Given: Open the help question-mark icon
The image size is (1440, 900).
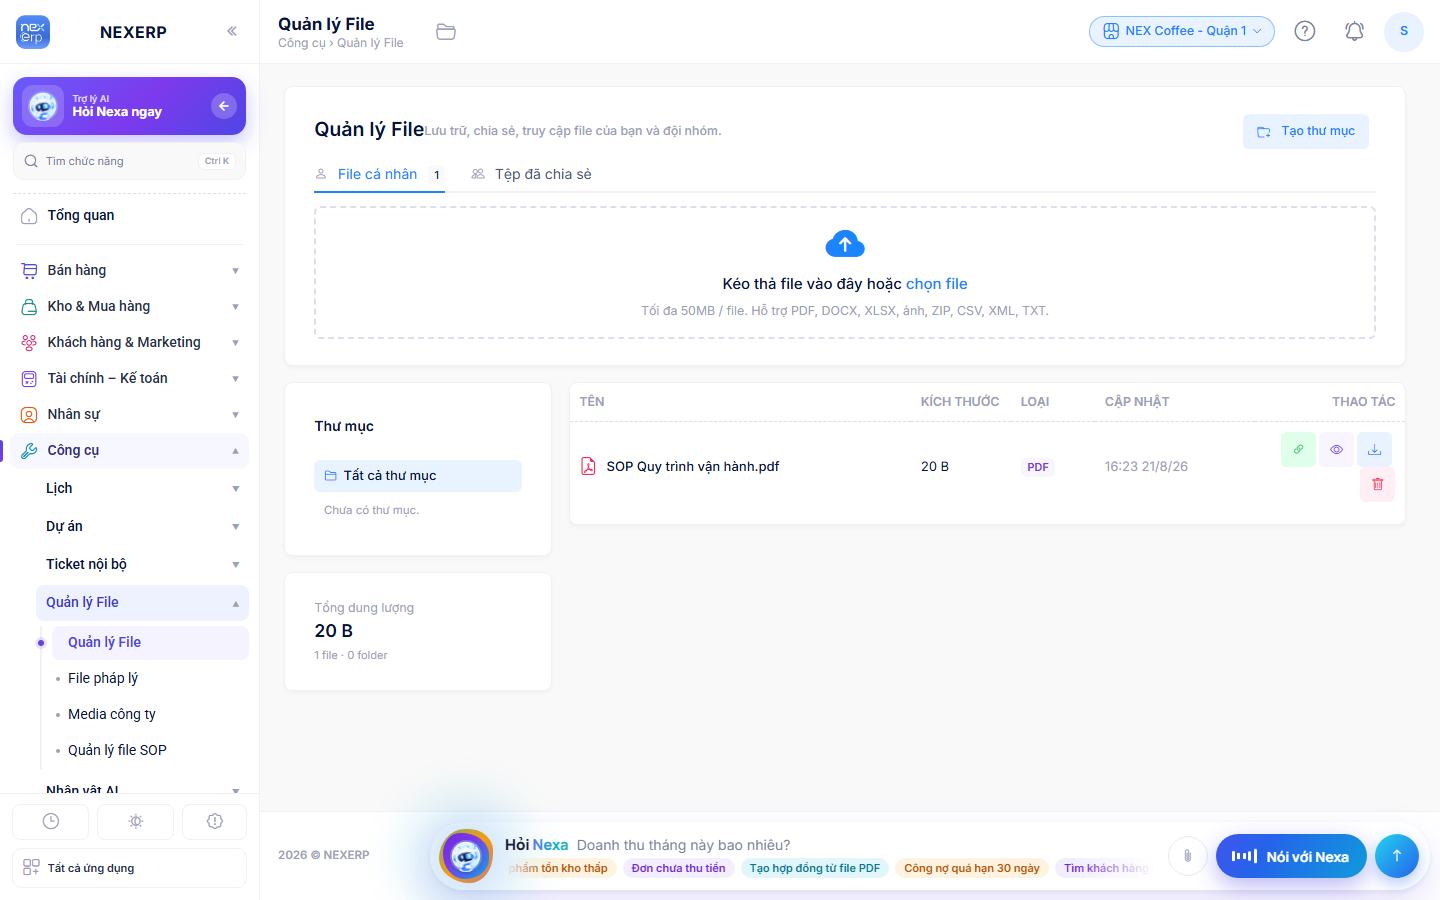Looking at the screenshot, I should coord(1305,31).
